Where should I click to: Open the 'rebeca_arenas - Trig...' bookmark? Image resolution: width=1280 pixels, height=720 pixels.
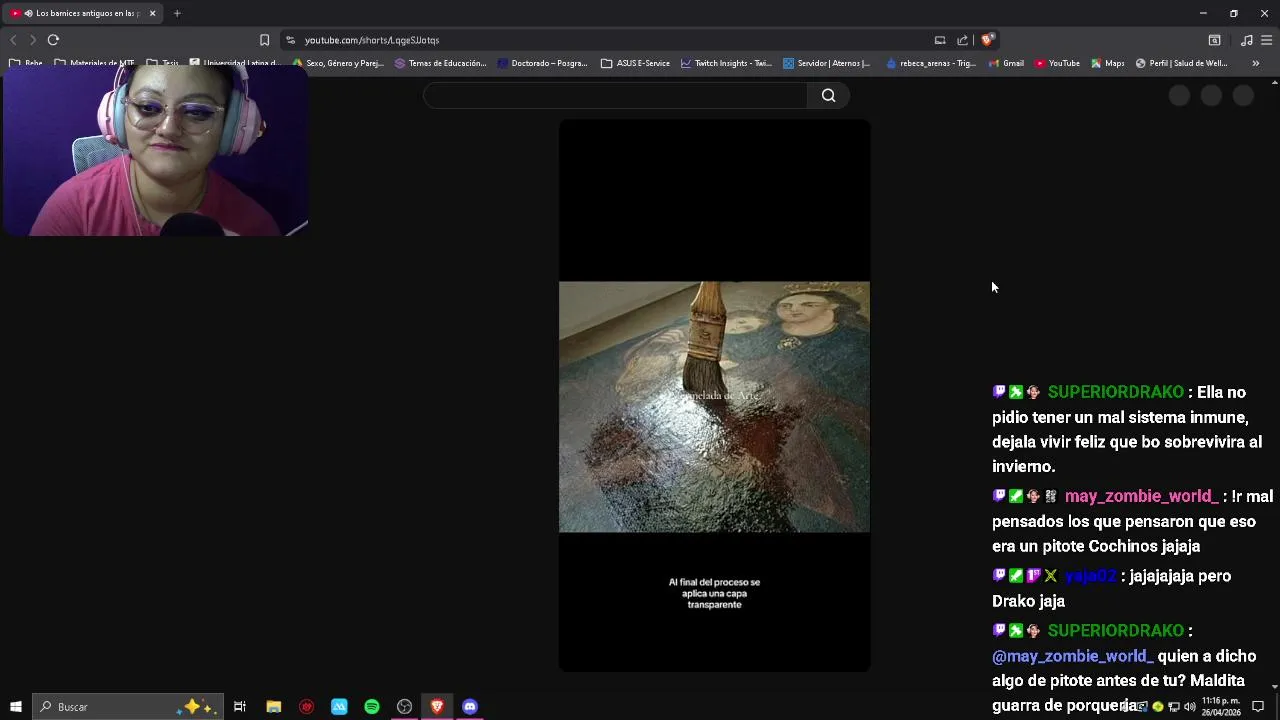click(930, 63)
